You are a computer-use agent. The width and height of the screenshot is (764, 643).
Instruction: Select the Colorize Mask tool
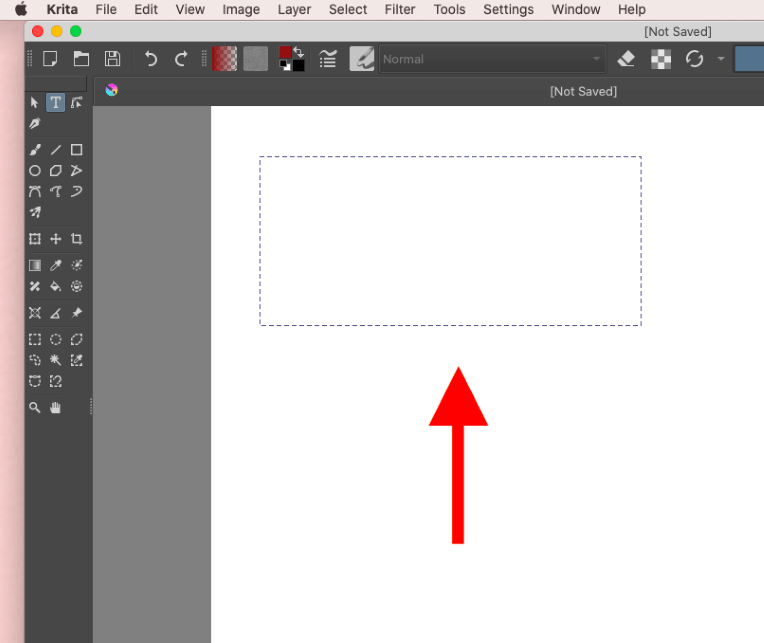[x=76, y=265]
